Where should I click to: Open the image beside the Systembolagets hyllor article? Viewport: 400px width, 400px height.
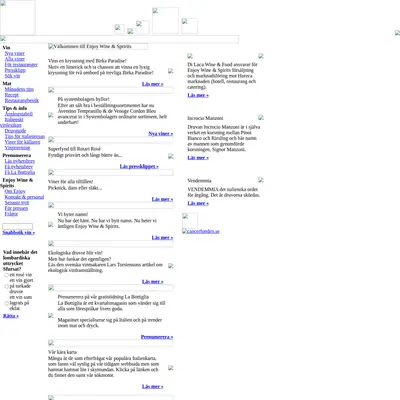[x=51, y=115]
